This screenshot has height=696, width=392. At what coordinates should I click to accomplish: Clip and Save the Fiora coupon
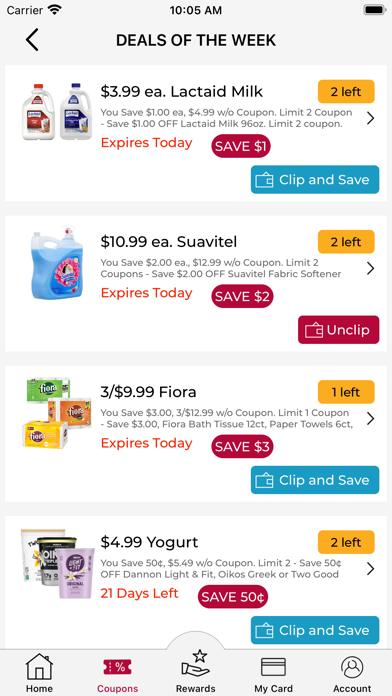click(315, 480)
